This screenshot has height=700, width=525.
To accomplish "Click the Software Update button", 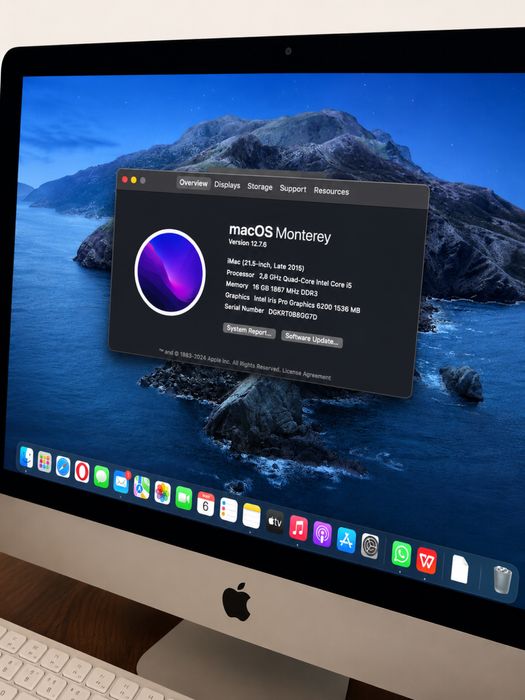I will coord(312,339).
